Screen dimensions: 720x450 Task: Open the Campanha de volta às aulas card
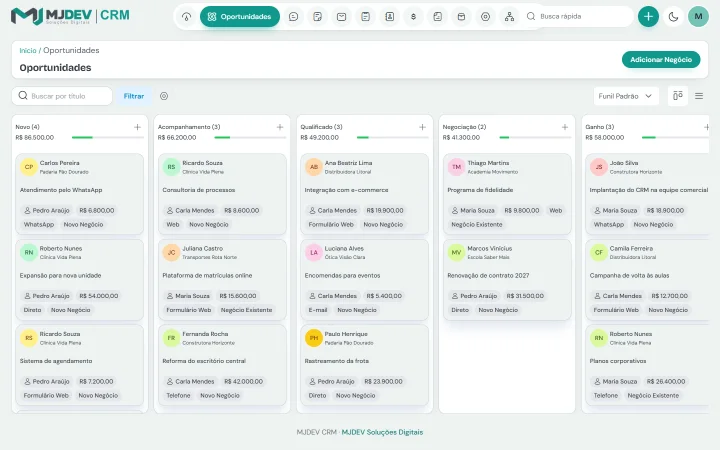point(647,280)
